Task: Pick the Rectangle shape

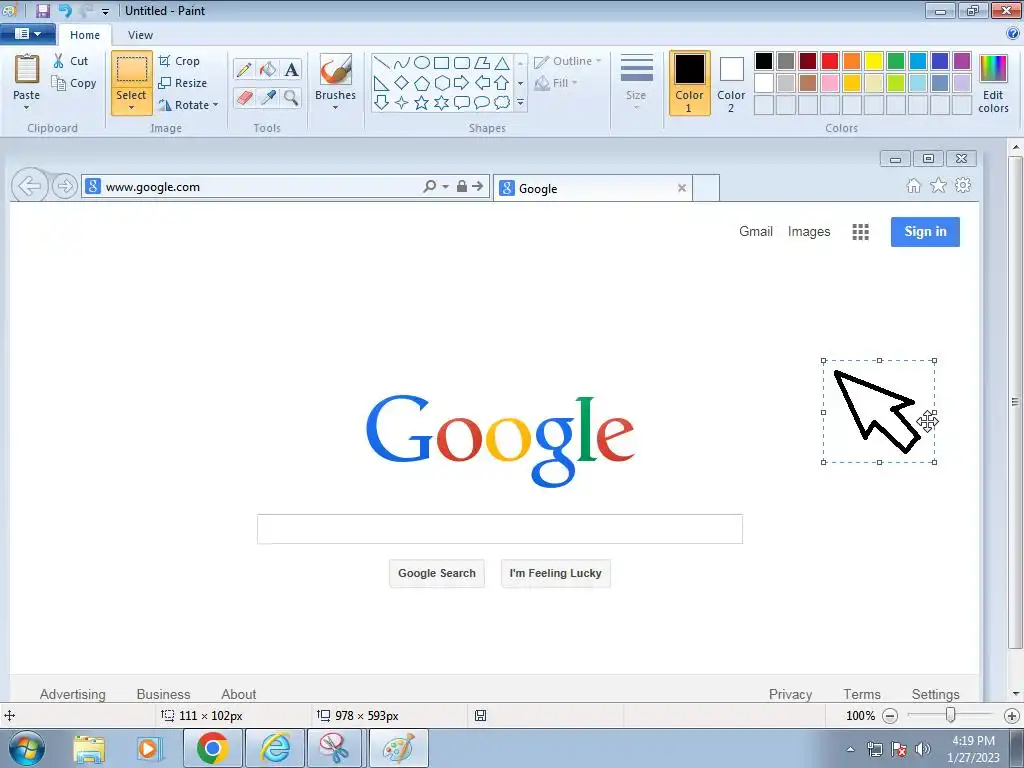Action: click(441, 63)
